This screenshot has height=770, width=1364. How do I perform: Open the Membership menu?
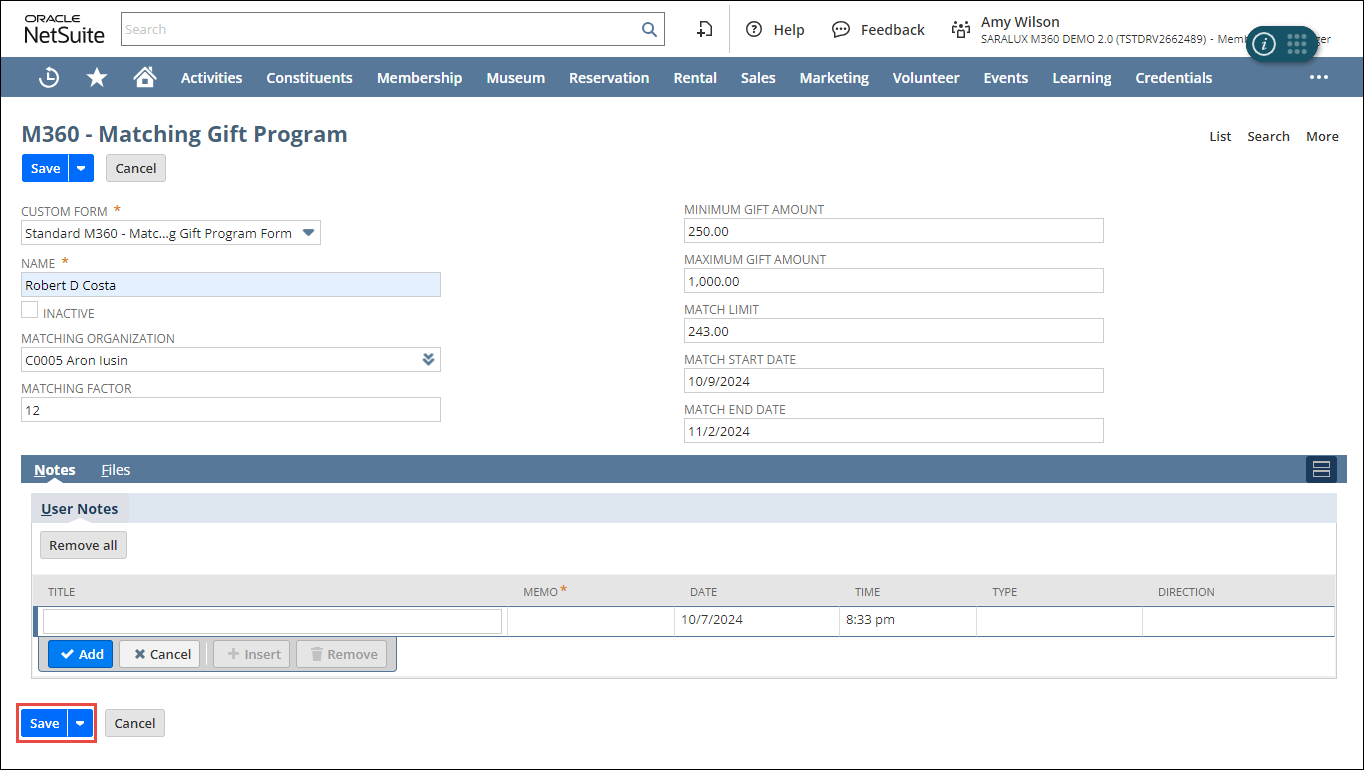[419, 78]
